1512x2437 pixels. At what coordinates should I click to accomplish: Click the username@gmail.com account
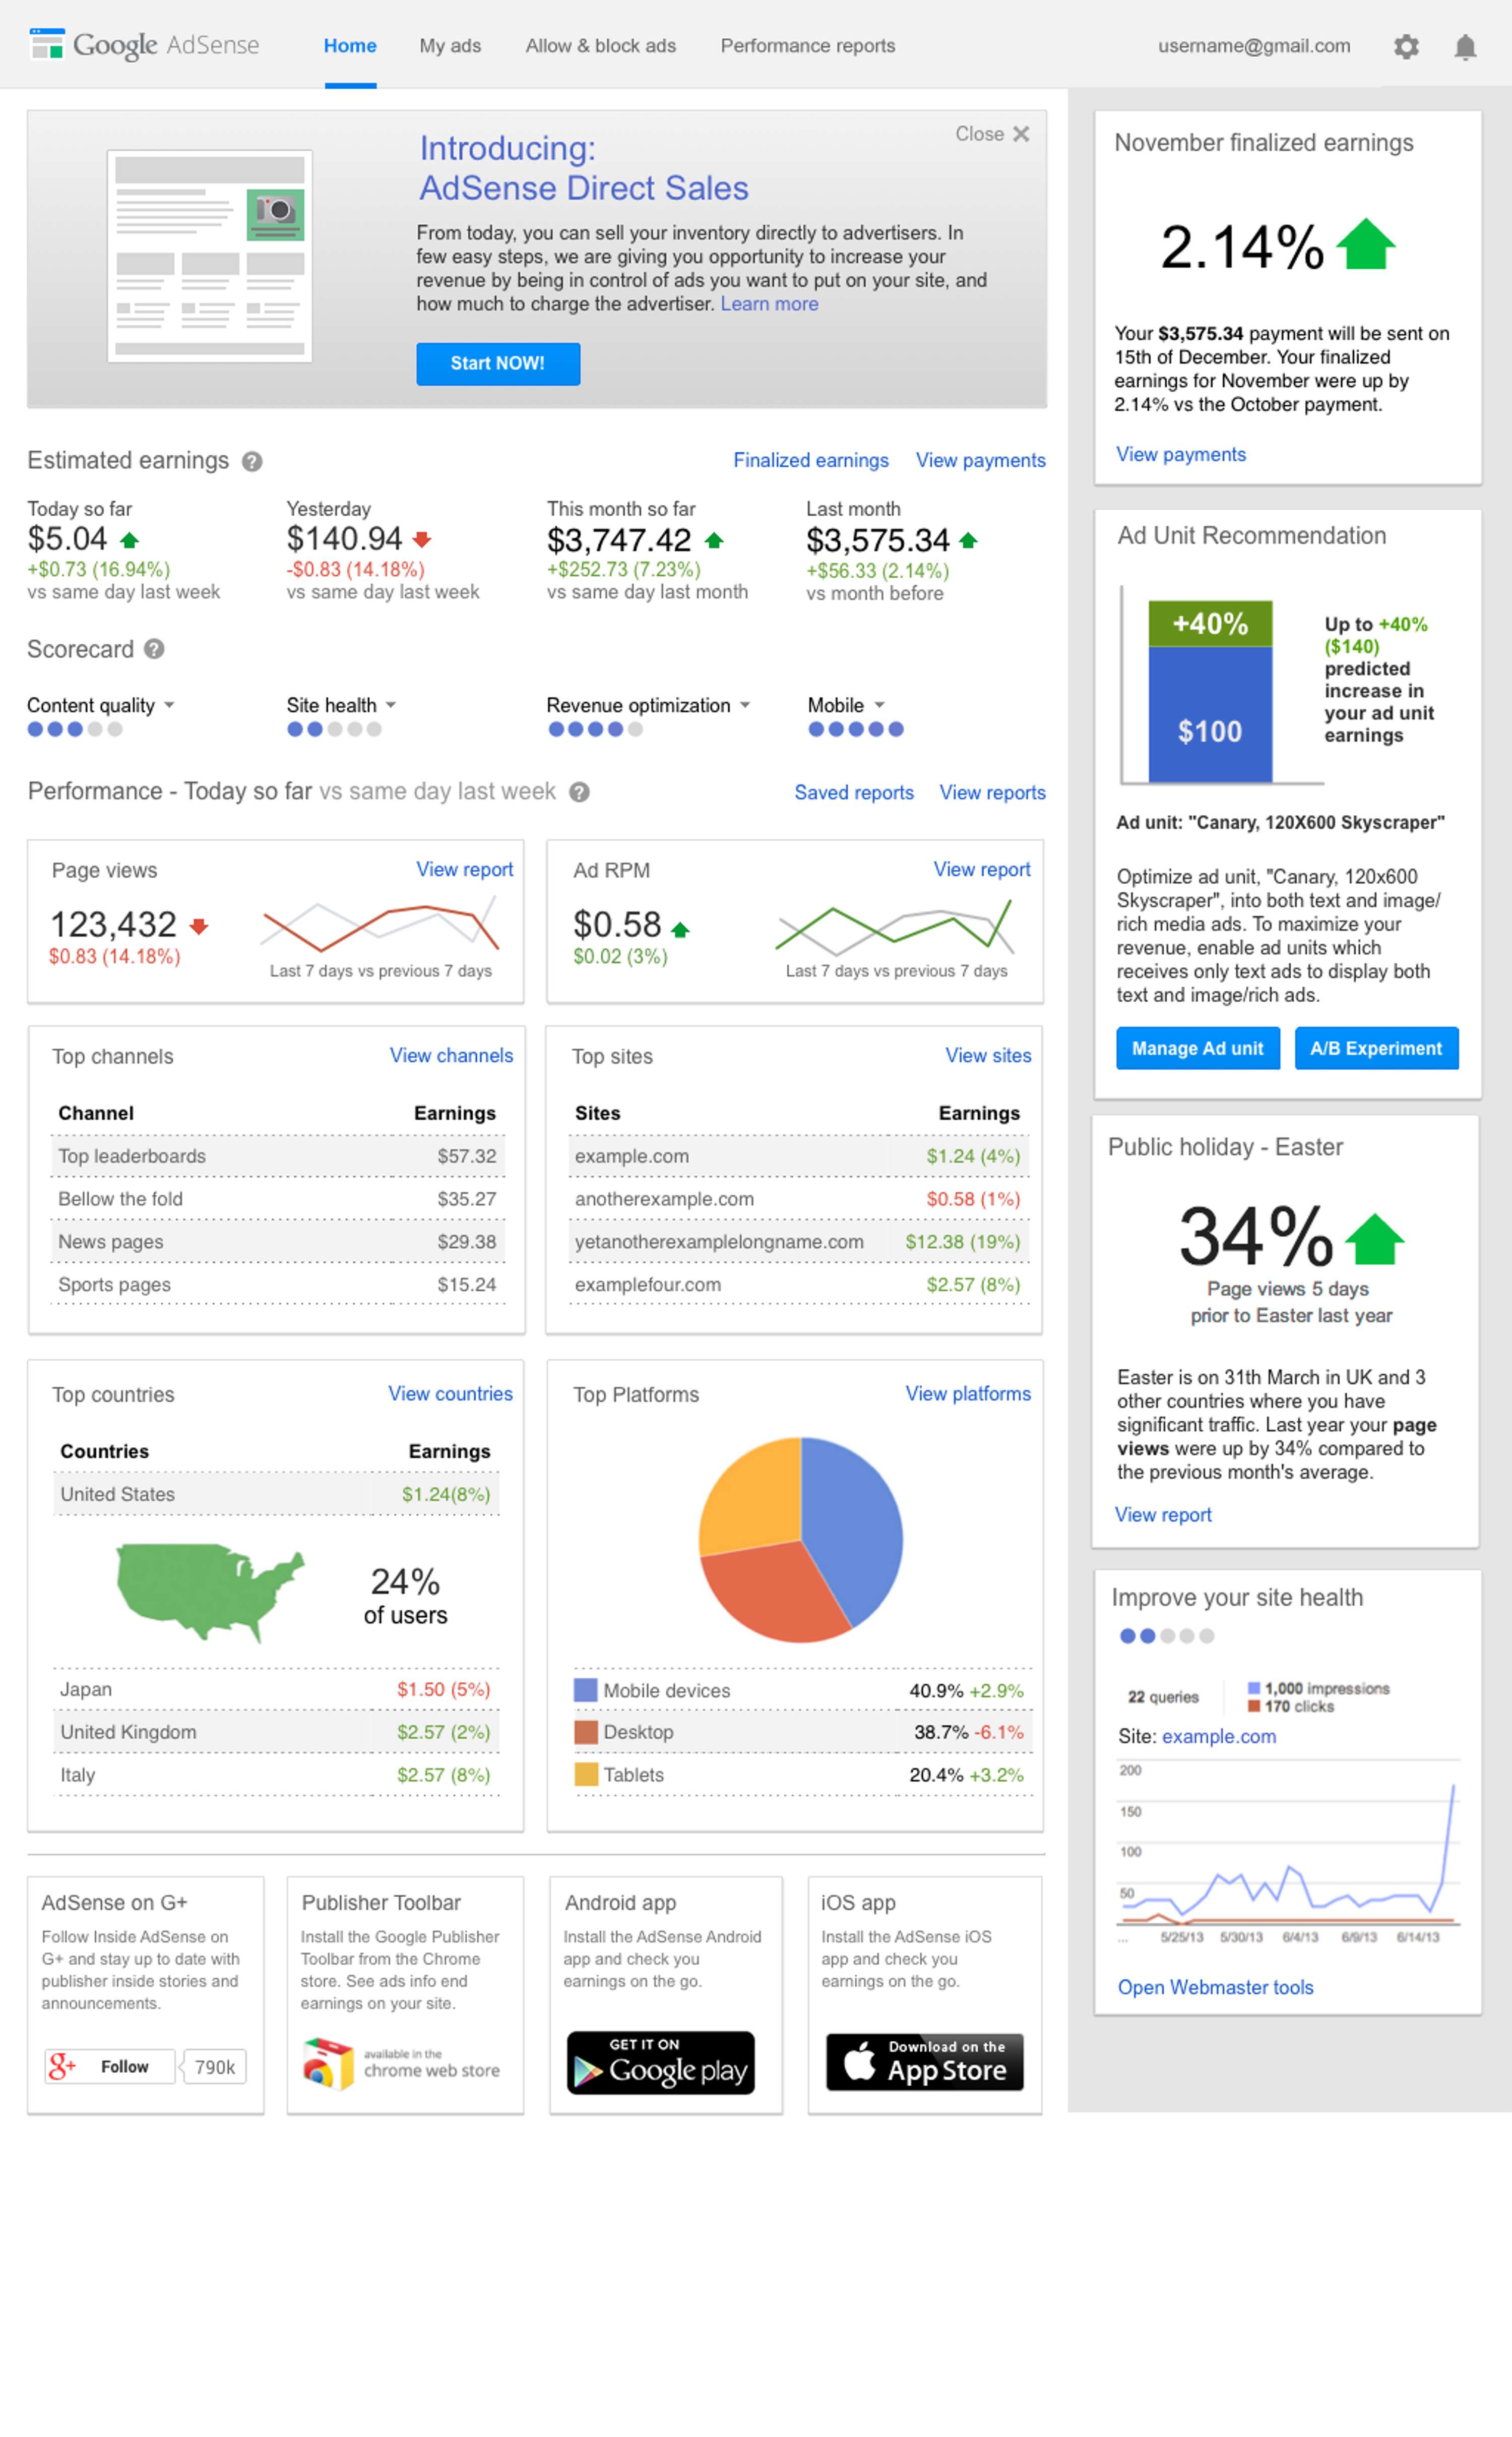click(x=1254, y=46)
